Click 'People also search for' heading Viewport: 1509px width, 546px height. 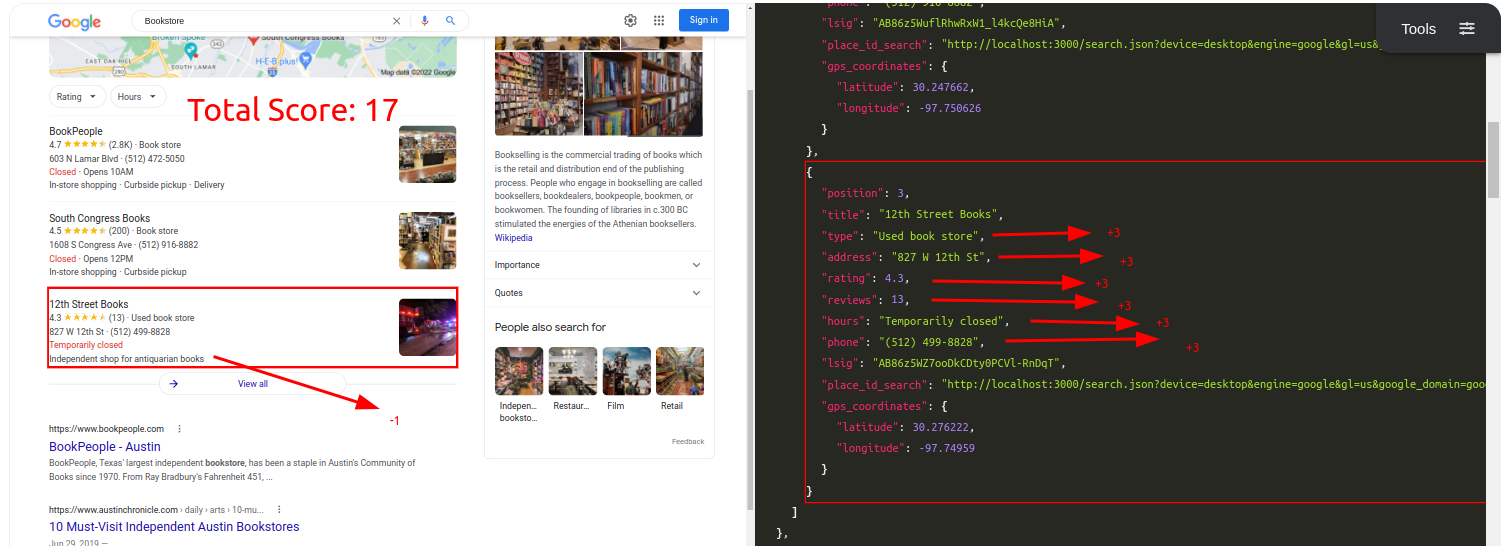(x=550, y=327)
